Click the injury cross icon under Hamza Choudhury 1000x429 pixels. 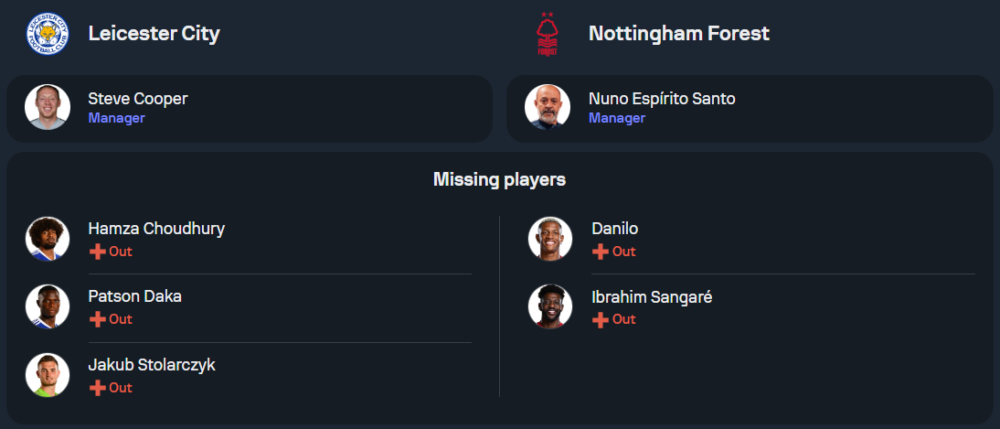tap(97, 252)
